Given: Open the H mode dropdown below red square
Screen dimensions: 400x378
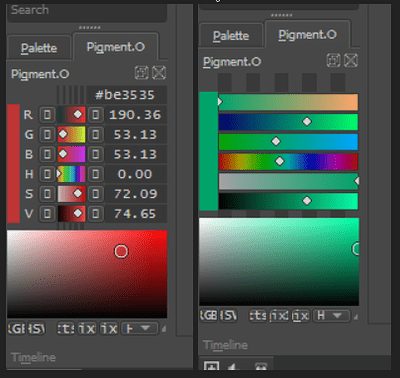Looking at the screenshot, I should [x=140, y=329].
